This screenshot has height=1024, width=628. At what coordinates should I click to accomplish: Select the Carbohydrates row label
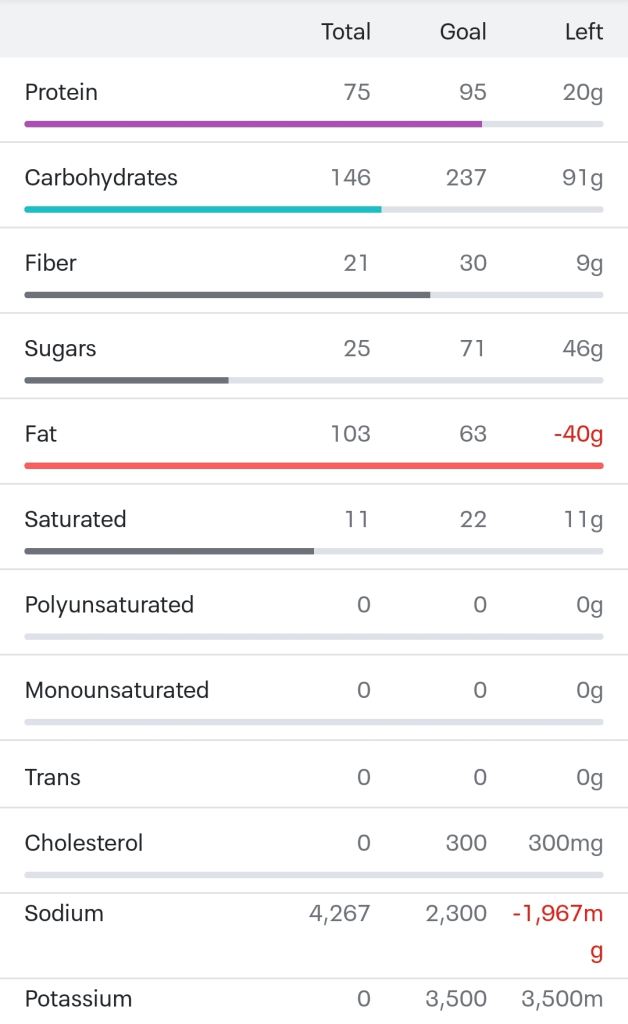point(101,178)
